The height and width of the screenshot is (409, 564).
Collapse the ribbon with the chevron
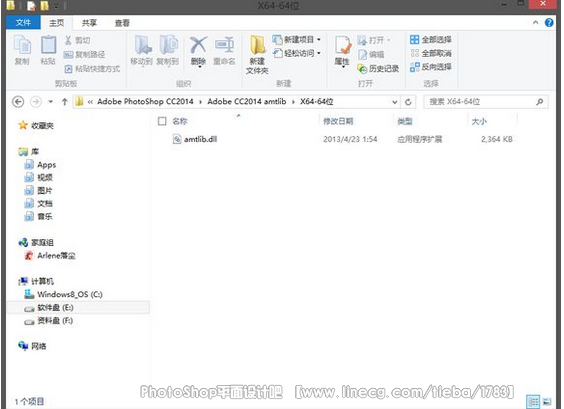click(x=536, y=22)
